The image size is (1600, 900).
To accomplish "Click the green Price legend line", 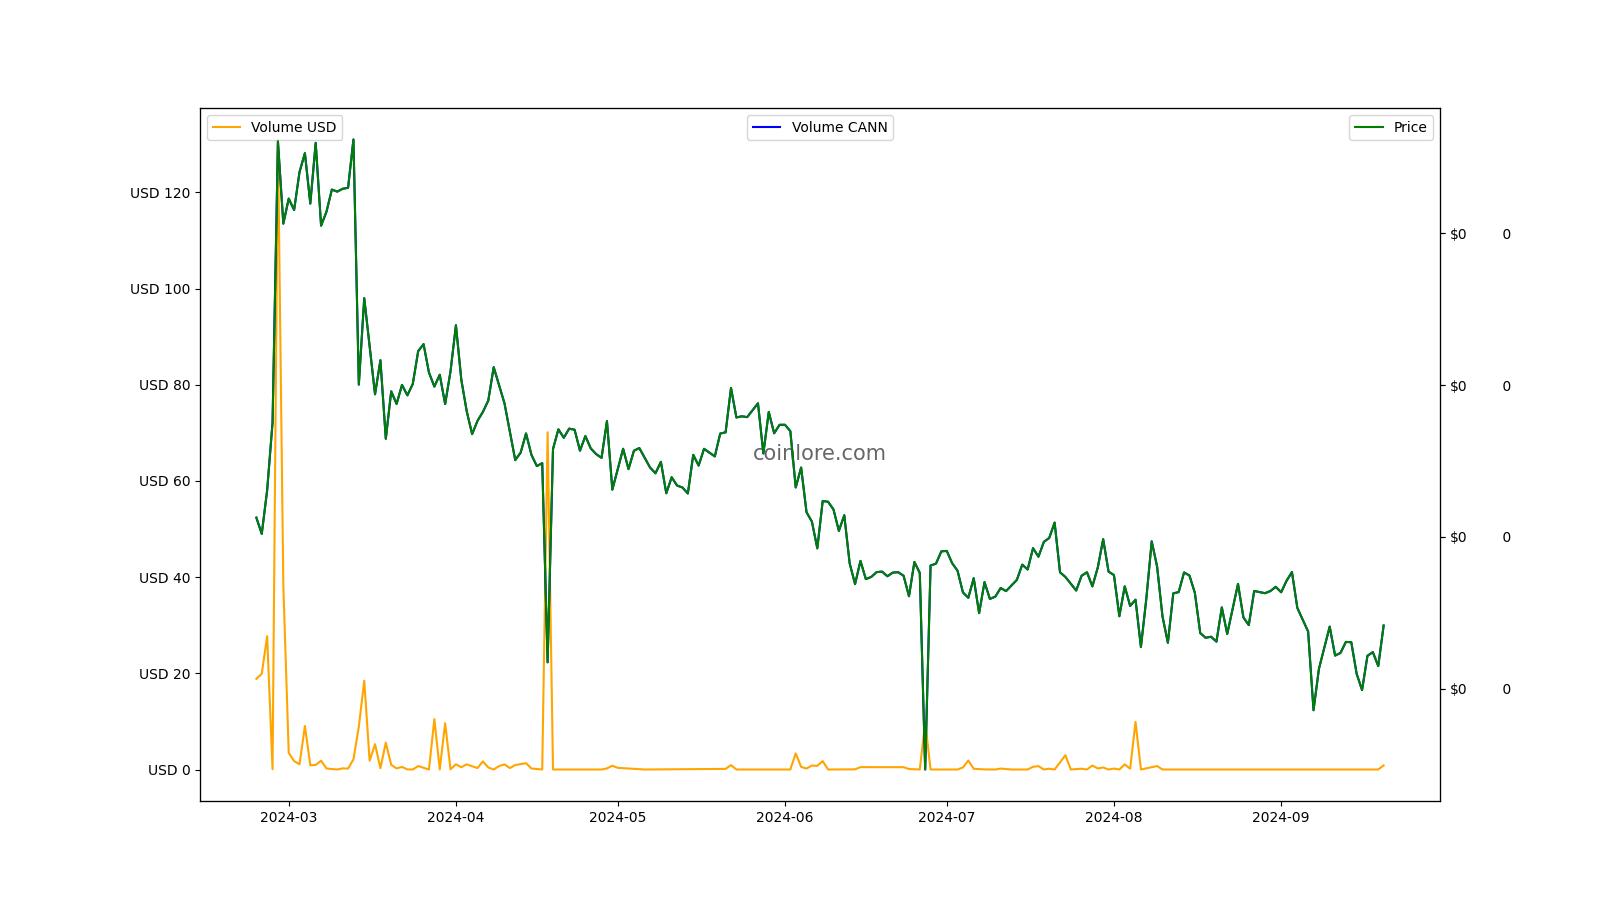I will click(x=1369, y=127).
